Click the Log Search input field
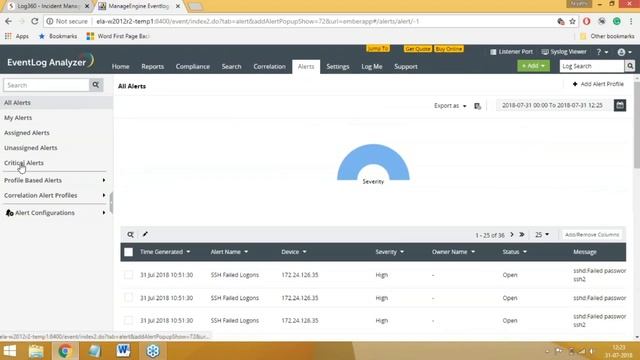This screenshot has width=640, height=360. (x=592, y=66)
